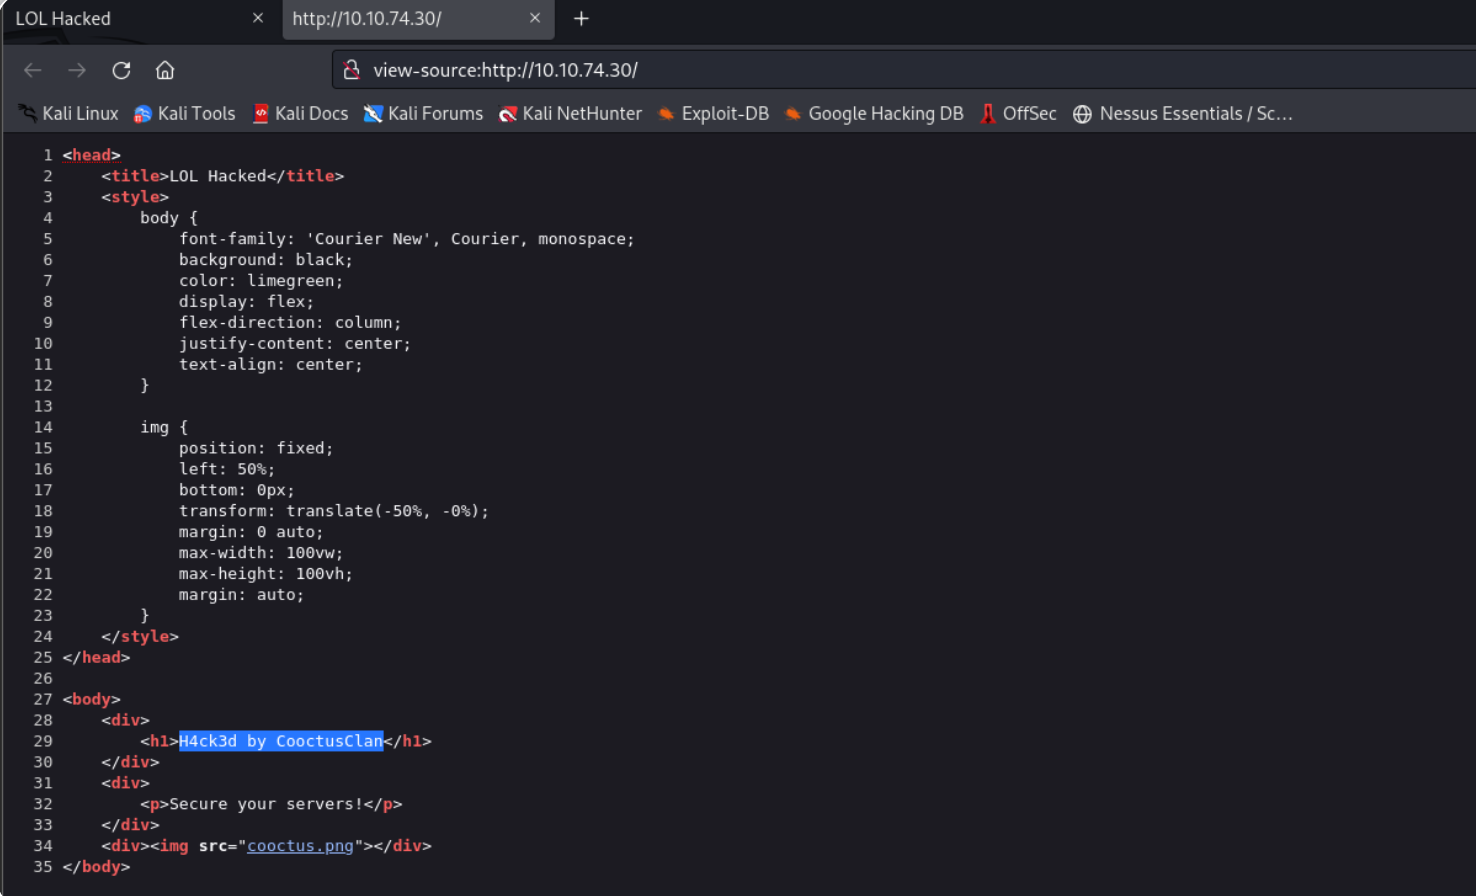Open a new tab with plus button
Screen dimensions: 1476x896
[581, 19]
